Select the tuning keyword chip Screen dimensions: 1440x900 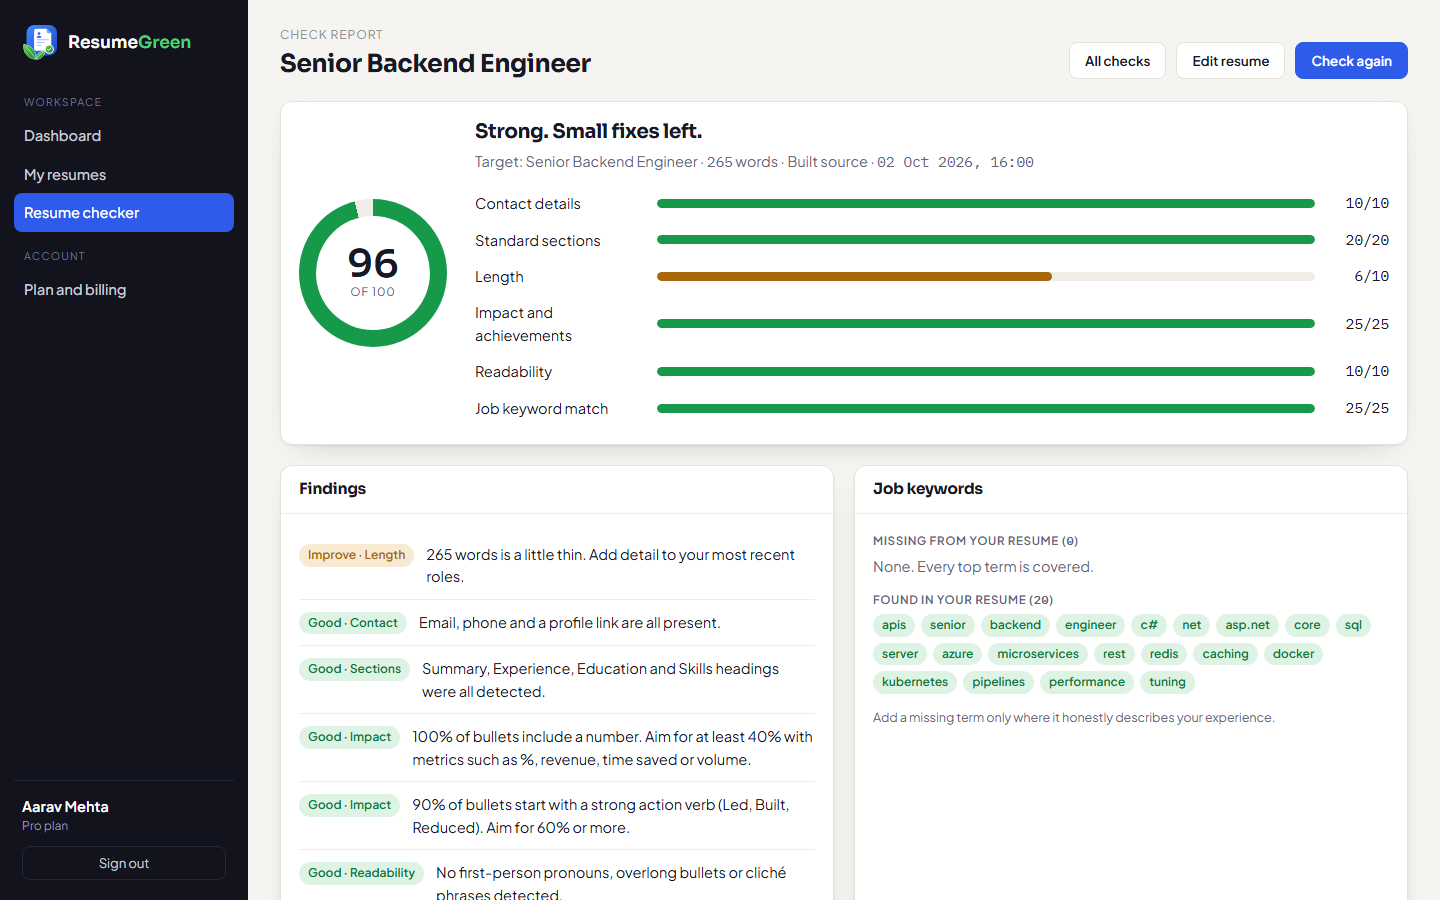1167,682
